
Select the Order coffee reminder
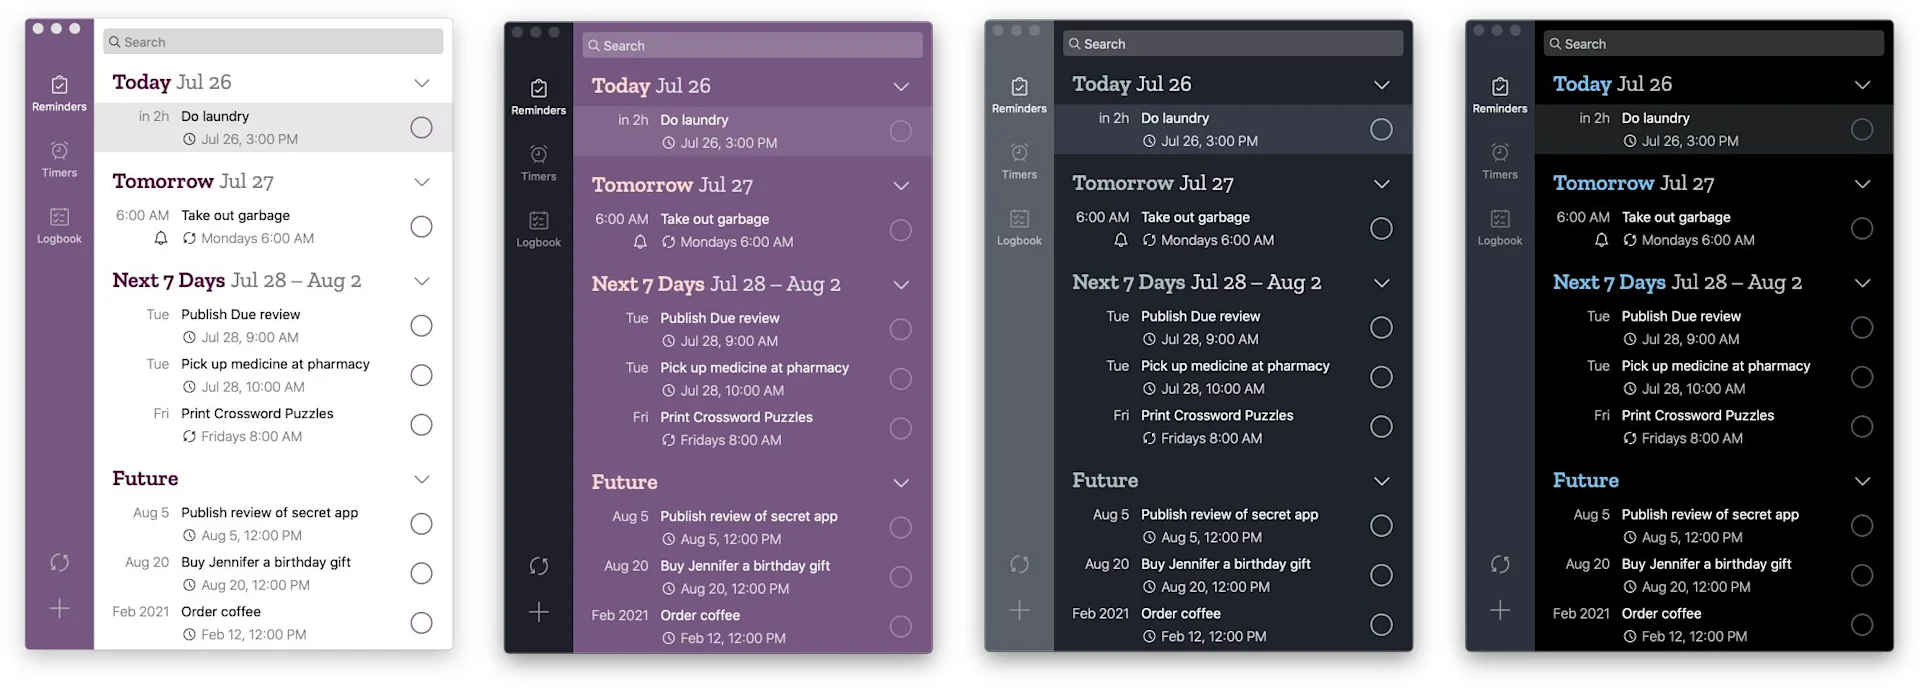click(221, 611)
